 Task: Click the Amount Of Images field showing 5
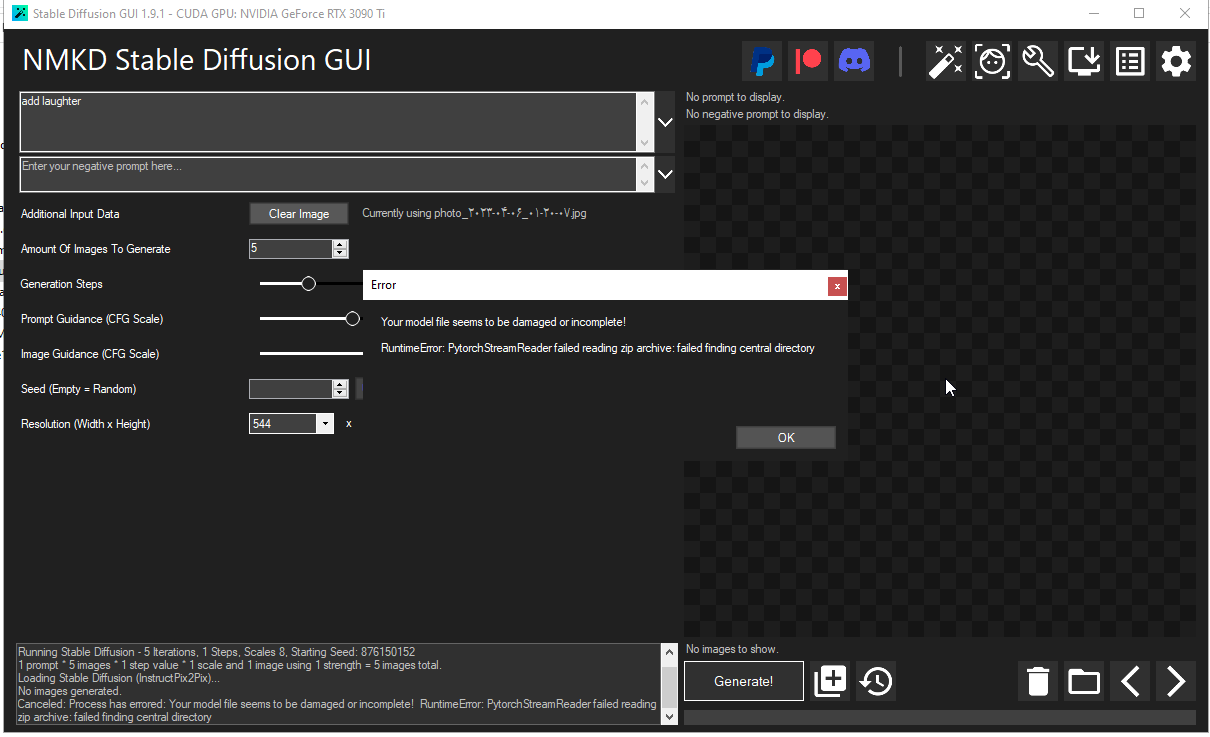[290, 249]
